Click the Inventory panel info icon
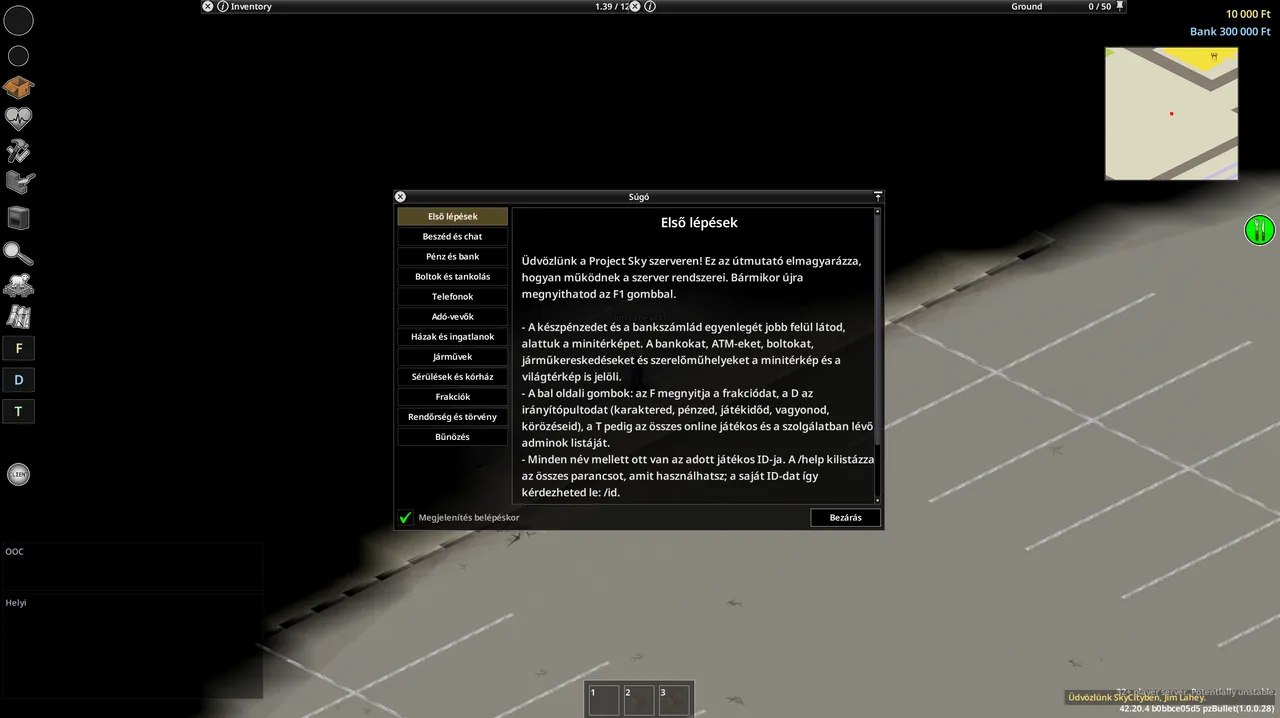 coord(223,6)
